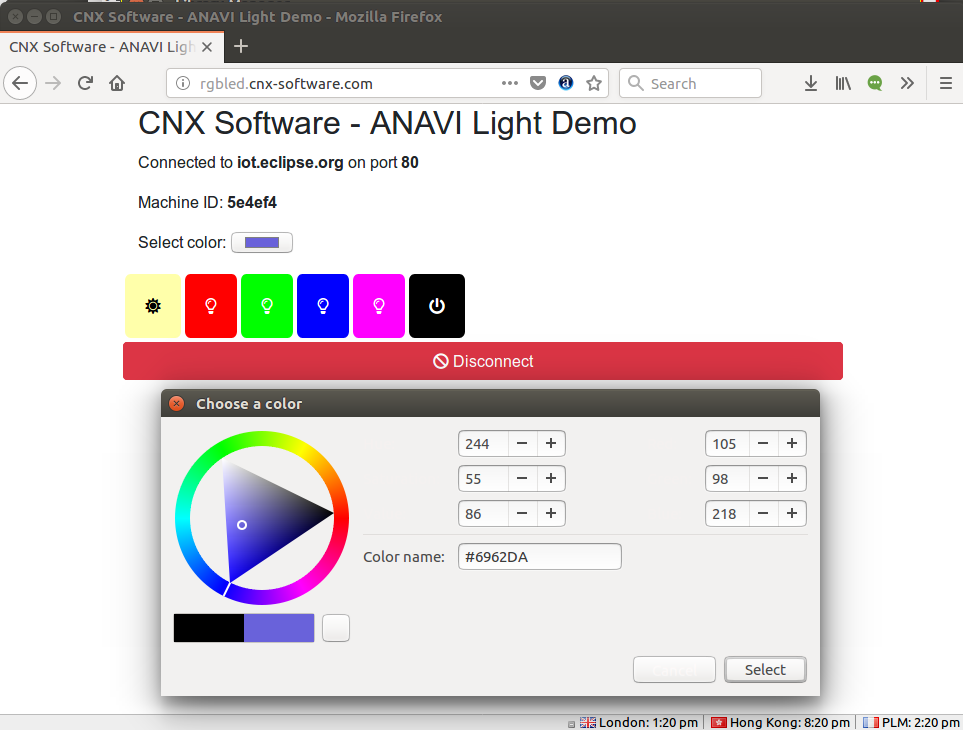Viewport: 963px width, 730px height.
Task: Go back to the previous page
Action: tap(20, 83)
